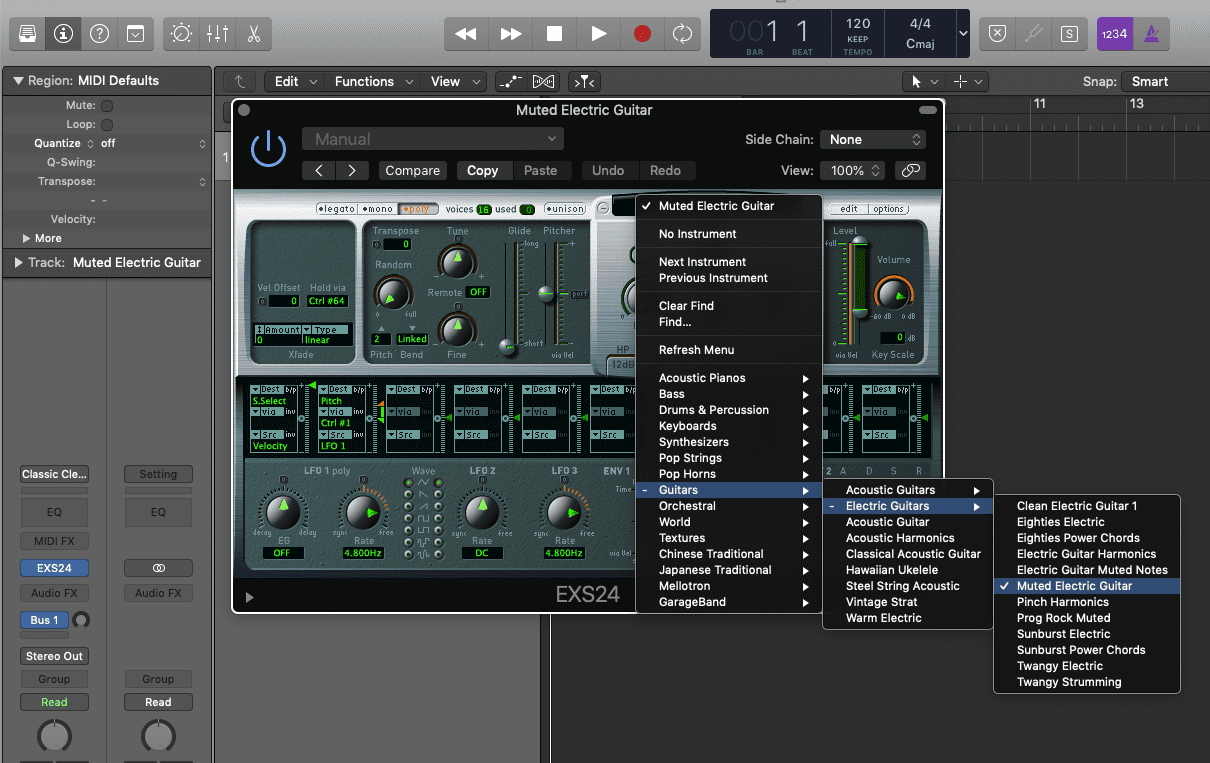This screenshot has width=1210, height=763.
Task: Enable the Mute checkbox in Region inspector
Action: click(106, 105)
